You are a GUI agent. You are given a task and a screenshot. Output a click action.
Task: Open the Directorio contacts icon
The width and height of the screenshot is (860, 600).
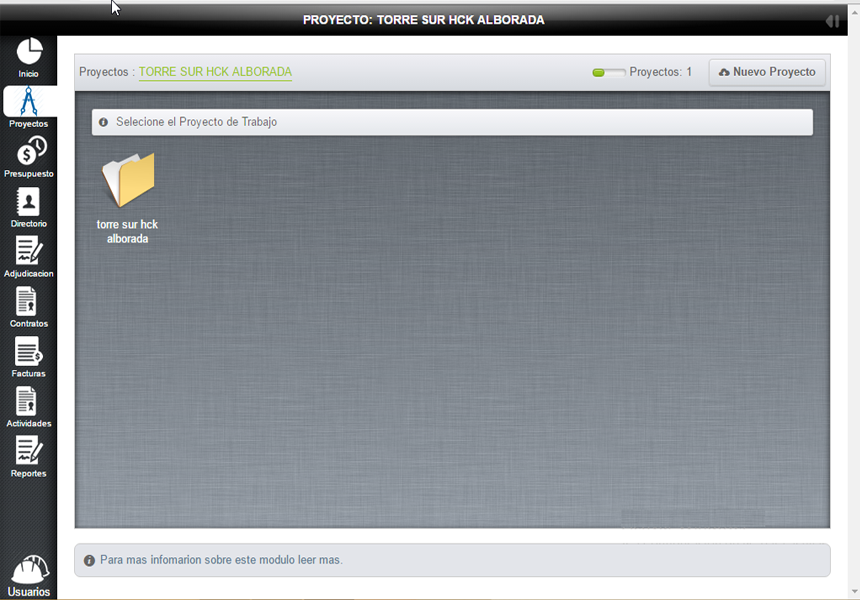point(29,202)
